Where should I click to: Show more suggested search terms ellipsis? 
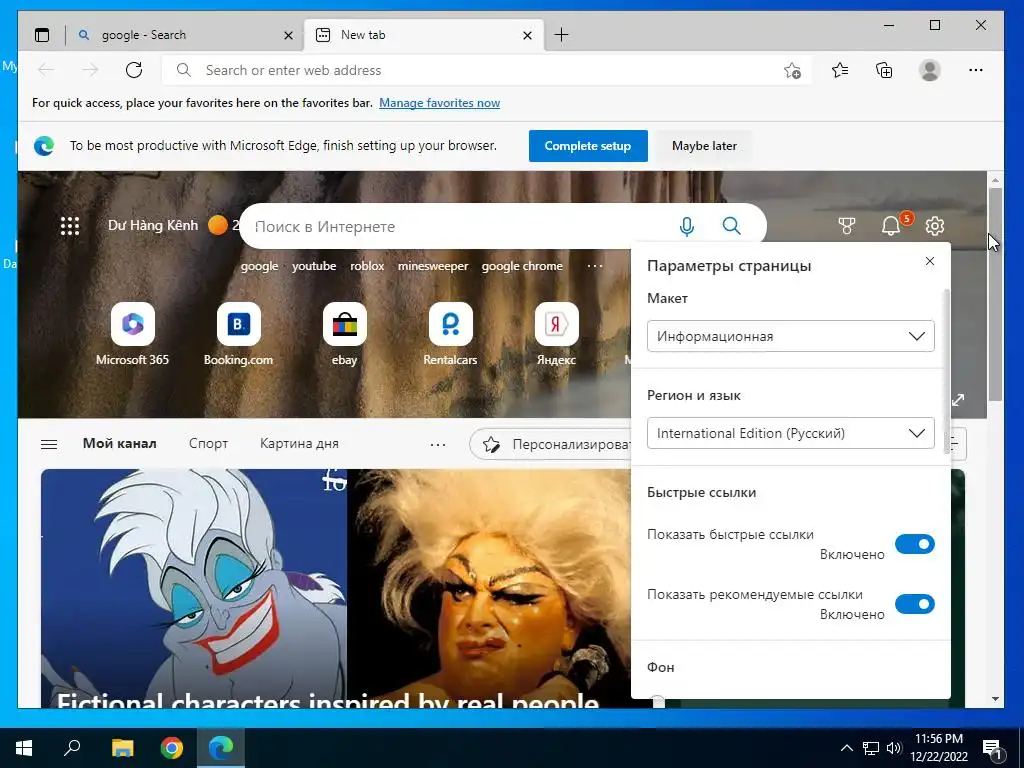[595, 266]
